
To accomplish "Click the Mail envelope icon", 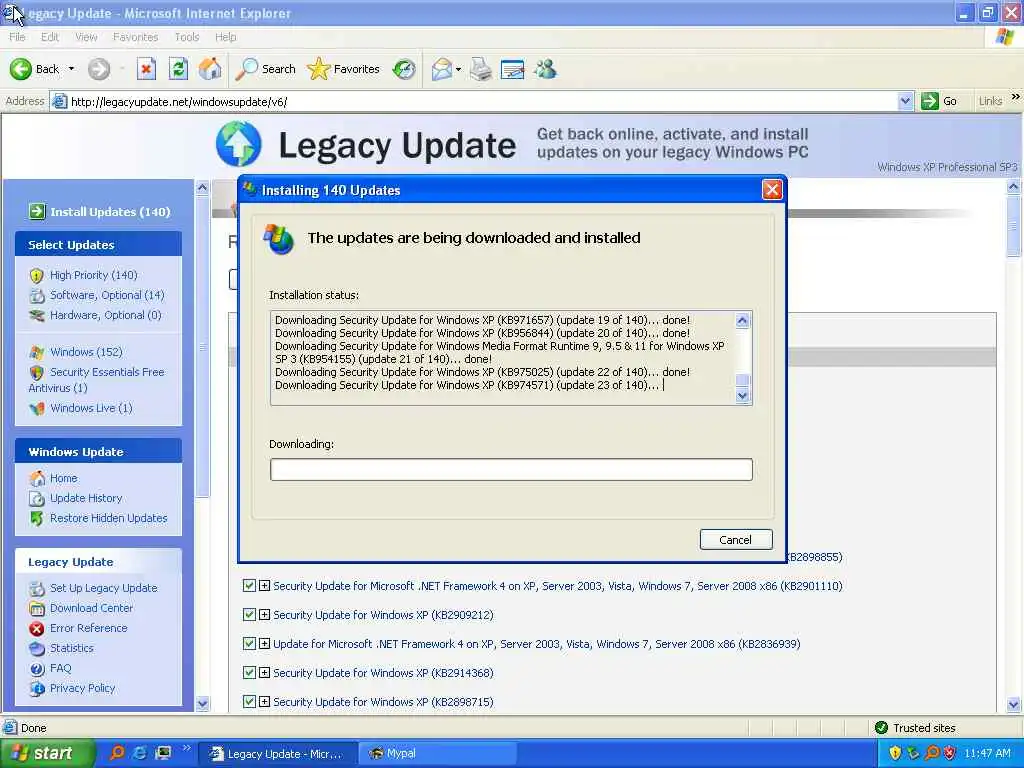I will tap(442, 69).
